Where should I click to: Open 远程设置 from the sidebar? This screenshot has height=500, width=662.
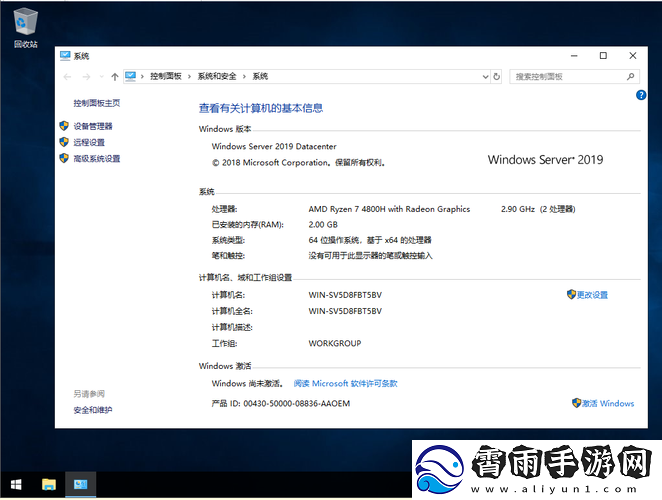point(89,142)
